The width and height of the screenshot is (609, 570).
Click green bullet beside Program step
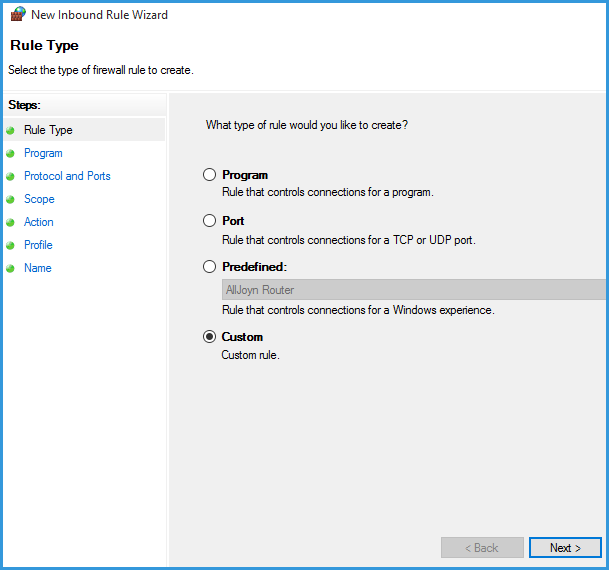(x=11, y=153)
